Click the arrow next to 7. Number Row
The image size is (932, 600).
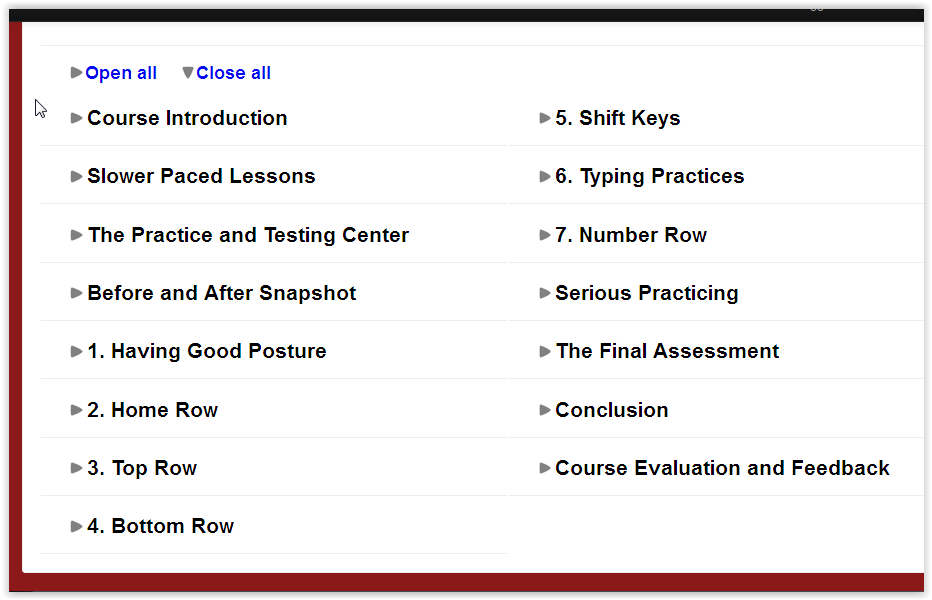545,234
